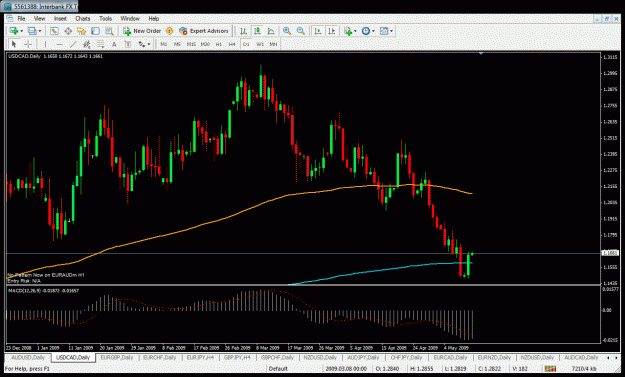Open the chart Templates icon
The height and width of the screenshot is (377, 625).
click(384, 31)
